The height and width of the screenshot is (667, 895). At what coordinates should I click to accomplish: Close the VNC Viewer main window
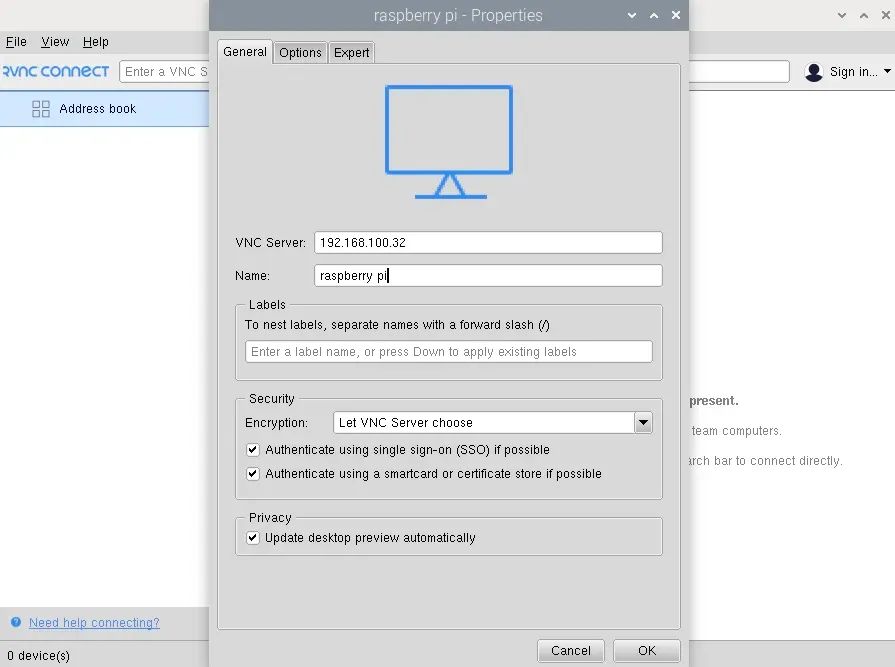tap(886, 15)
